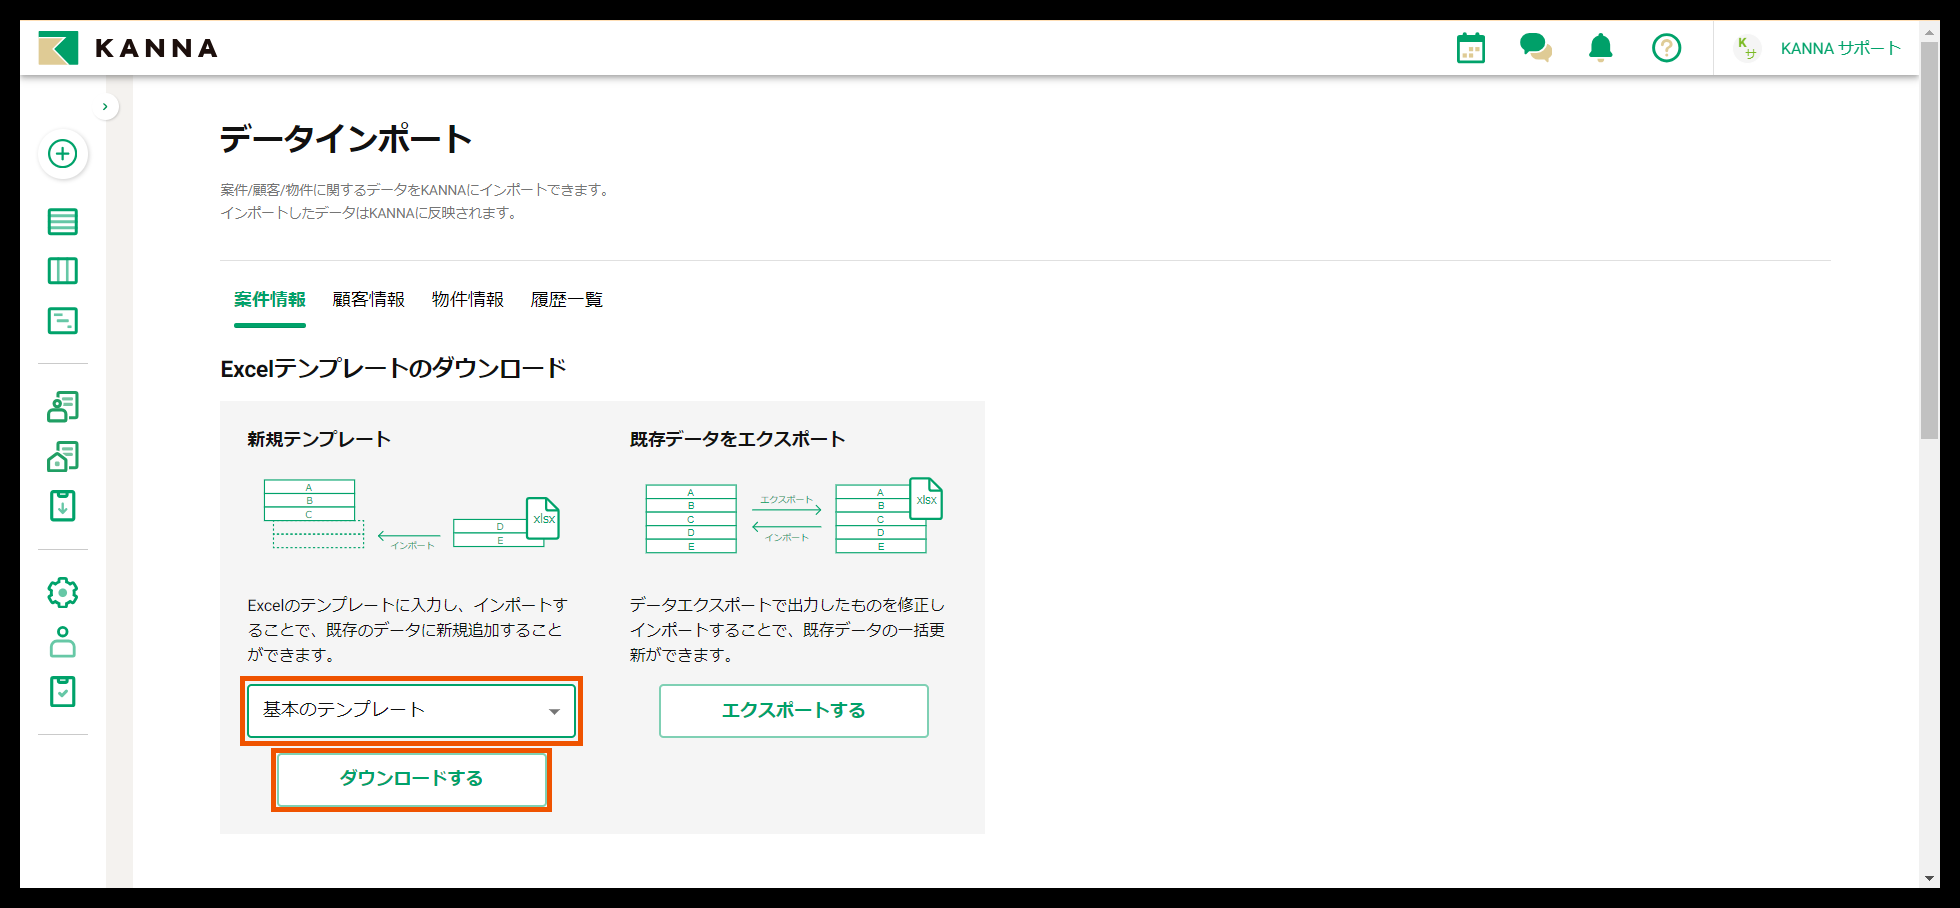Open the customer list icon in the sidebar
This screenshot has height=908, width=1960.
click(62, 407)
